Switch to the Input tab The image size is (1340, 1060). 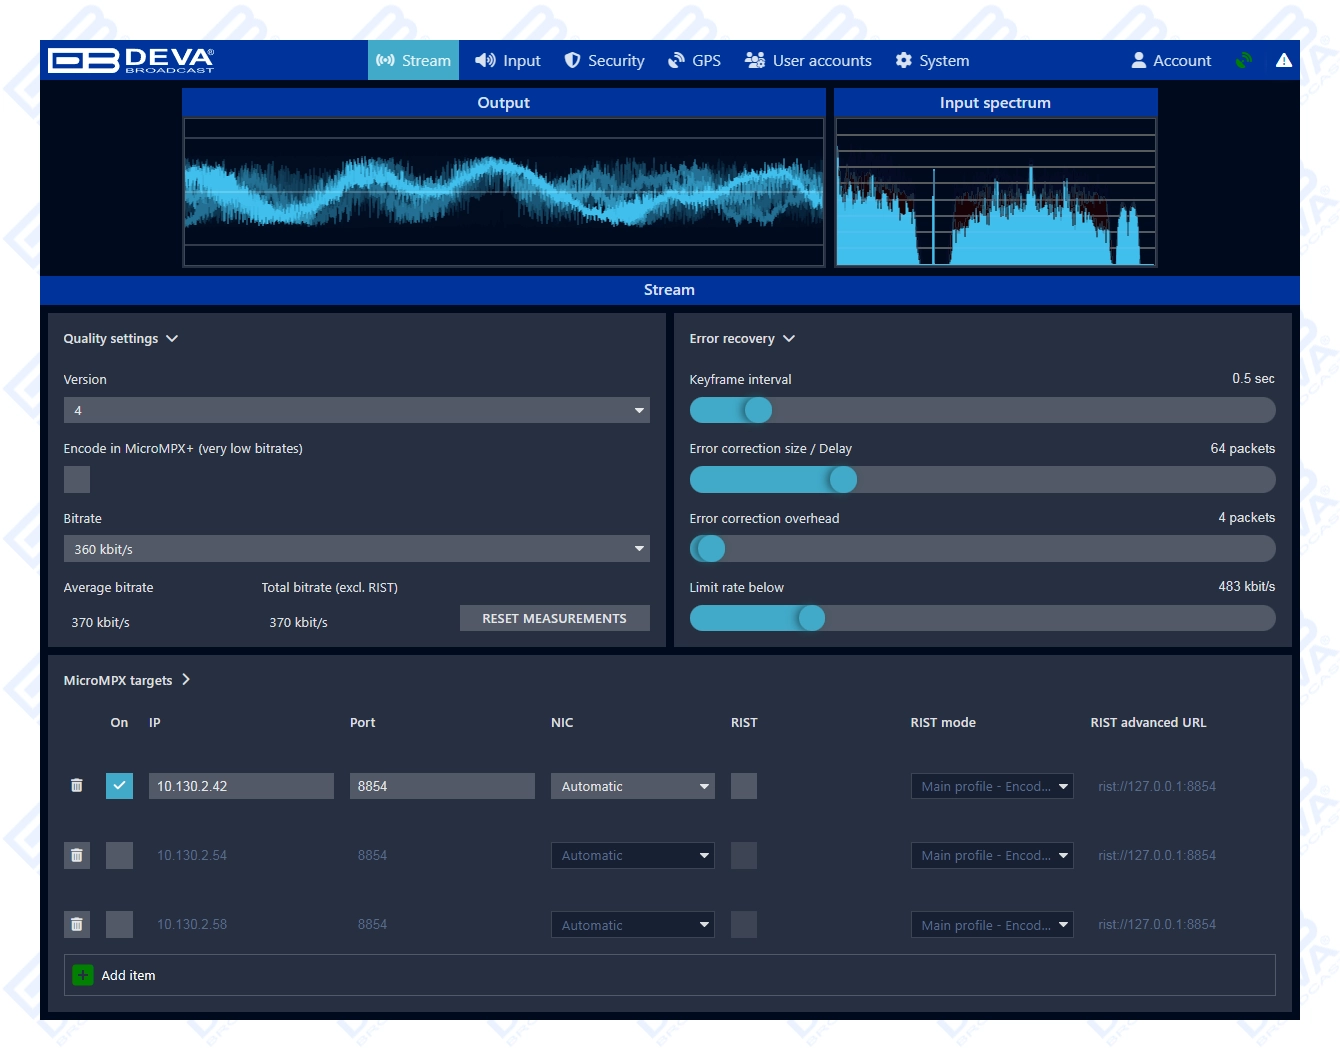pyautogui.click(x=508, y=60)
